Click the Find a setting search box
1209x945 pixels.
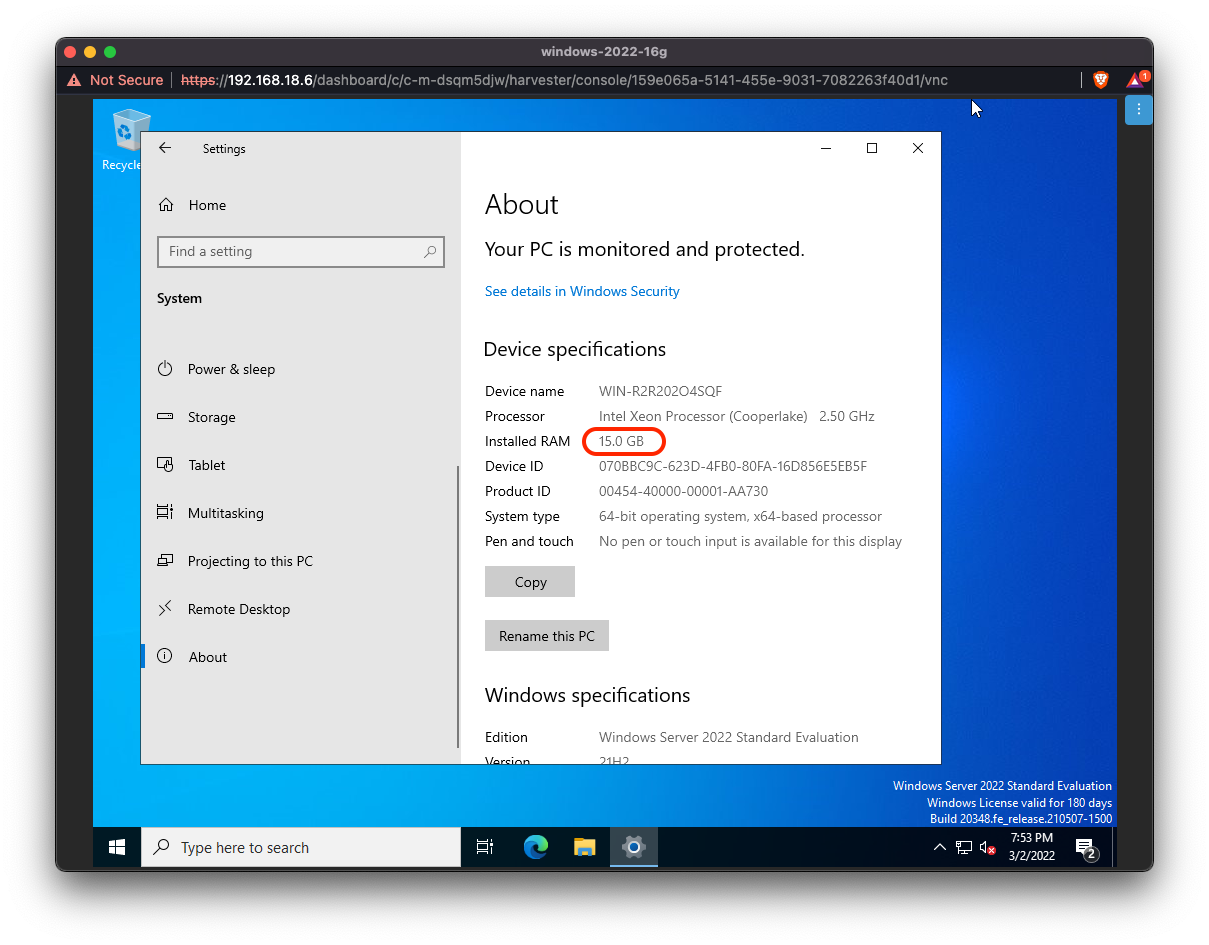click(300, 252)
